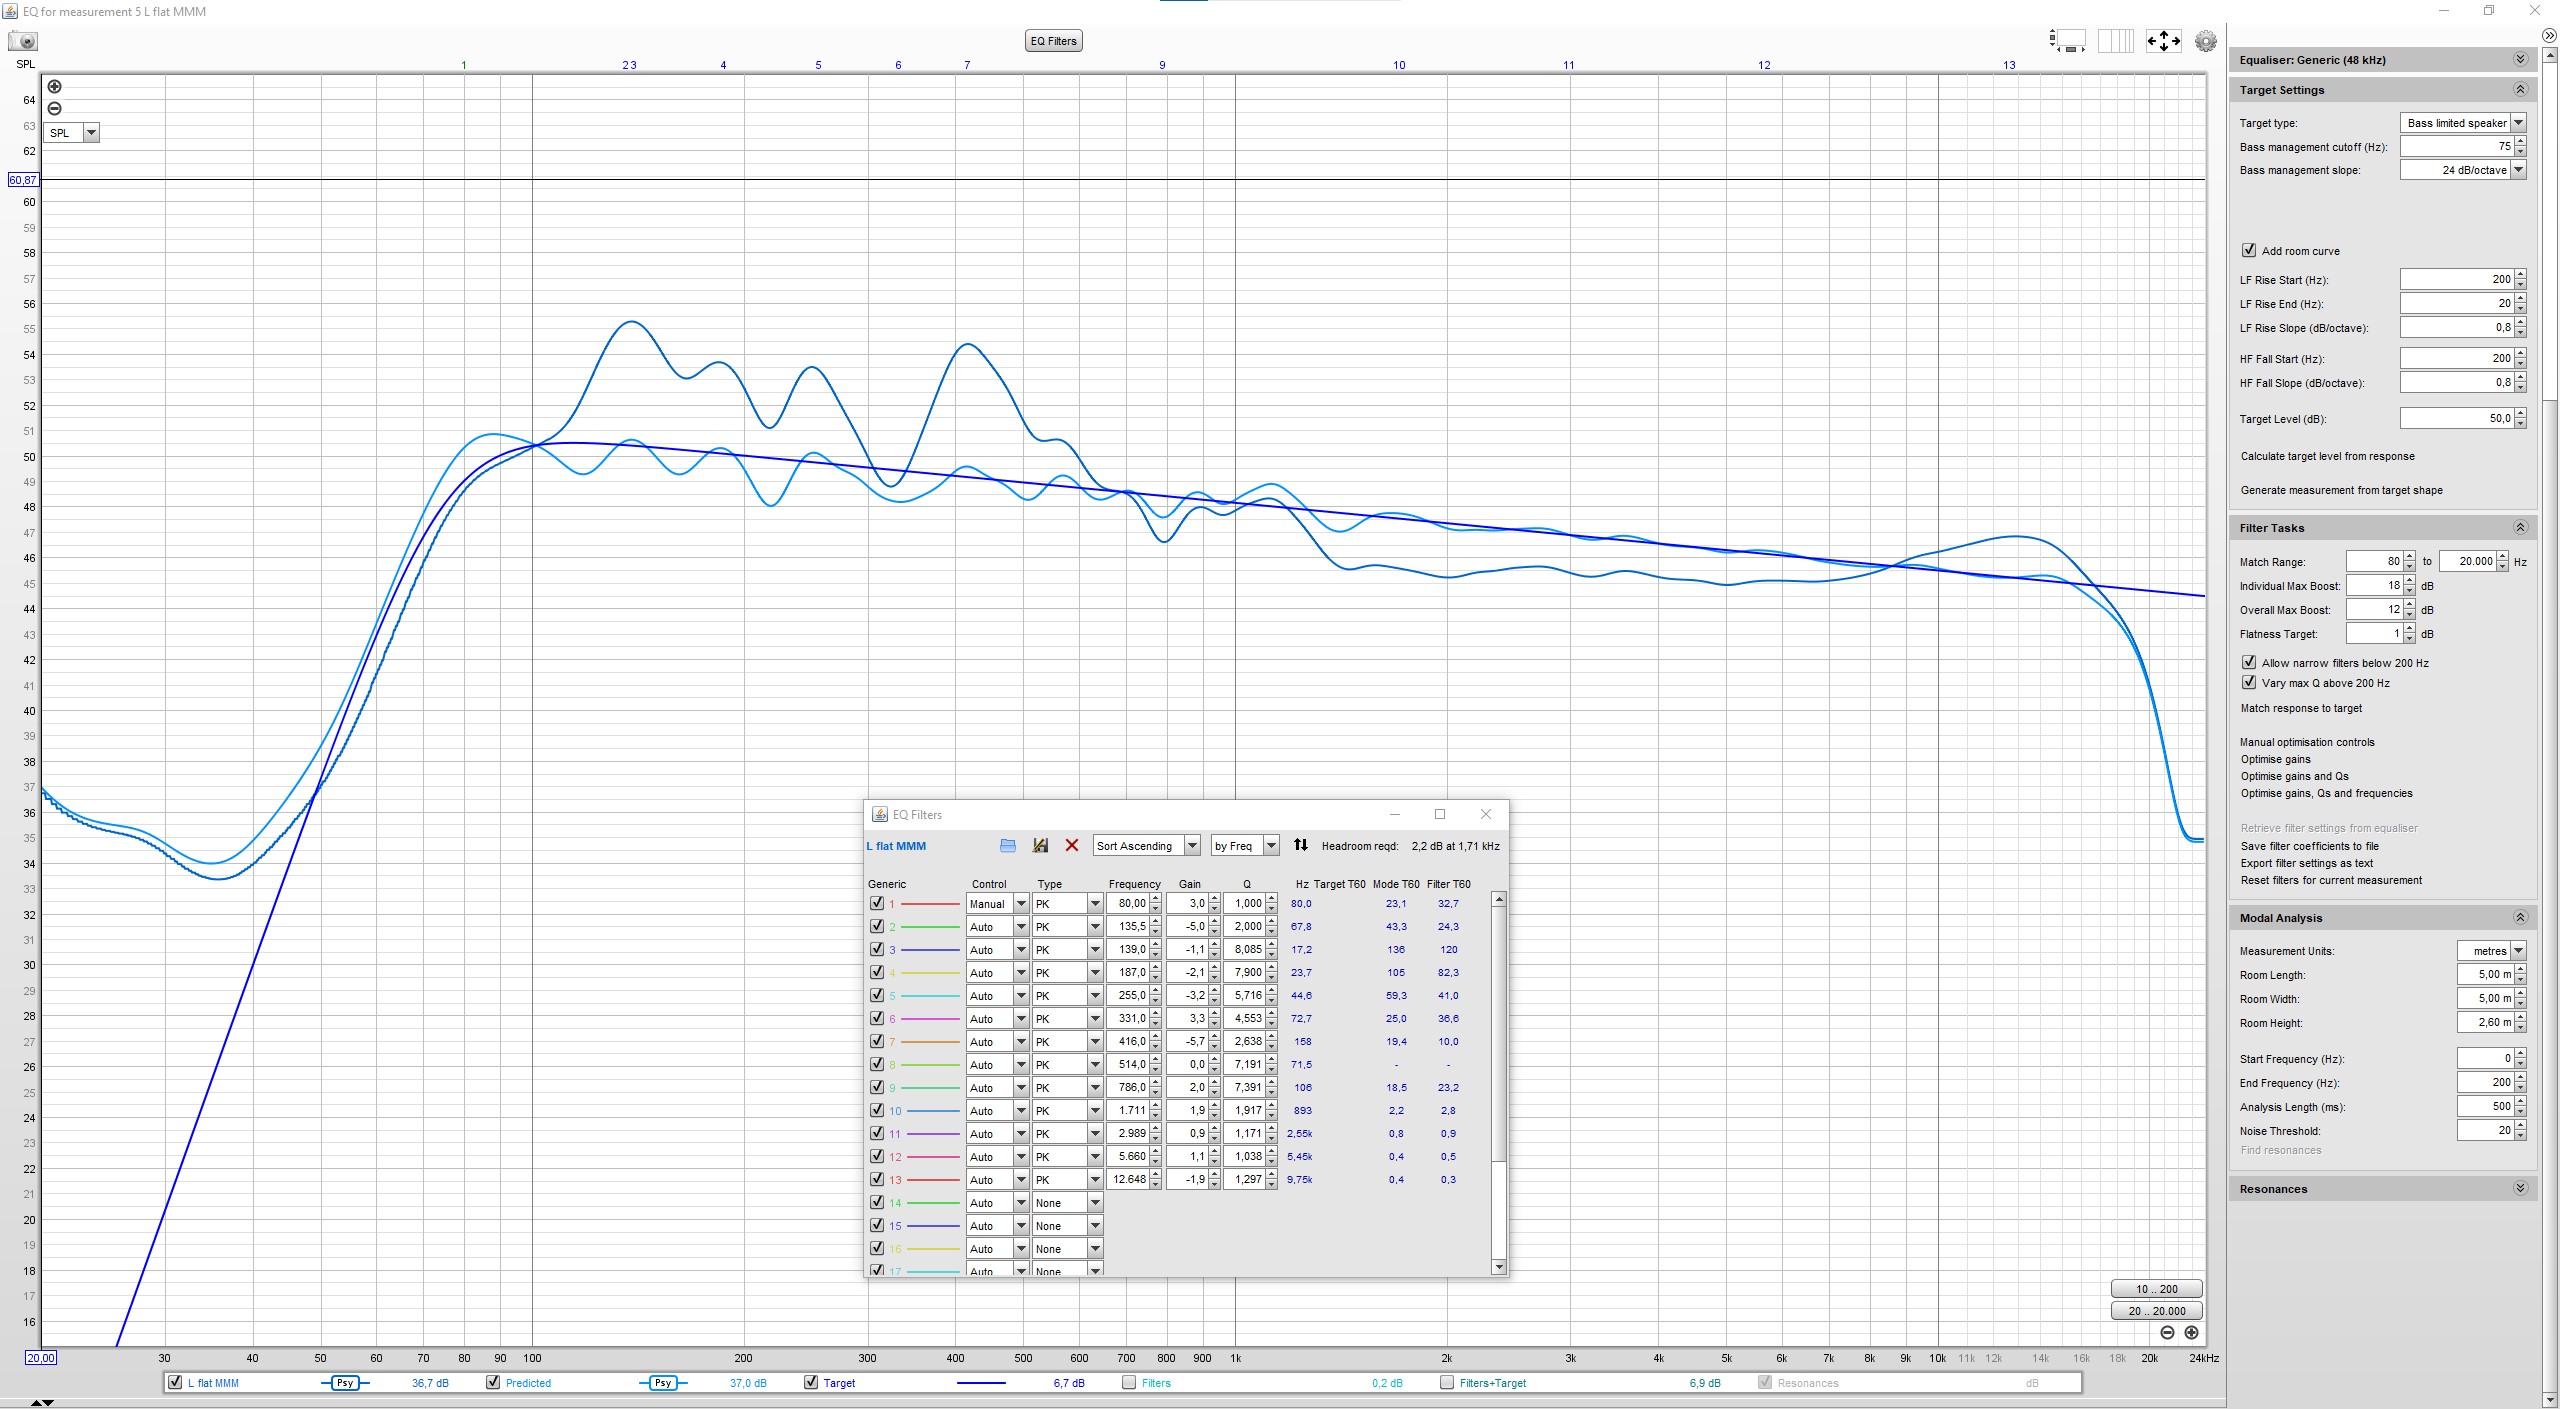Open Bass management slope dropdown
Viewport: 2560px width, 1409px height.
(x=2463, y=170)
